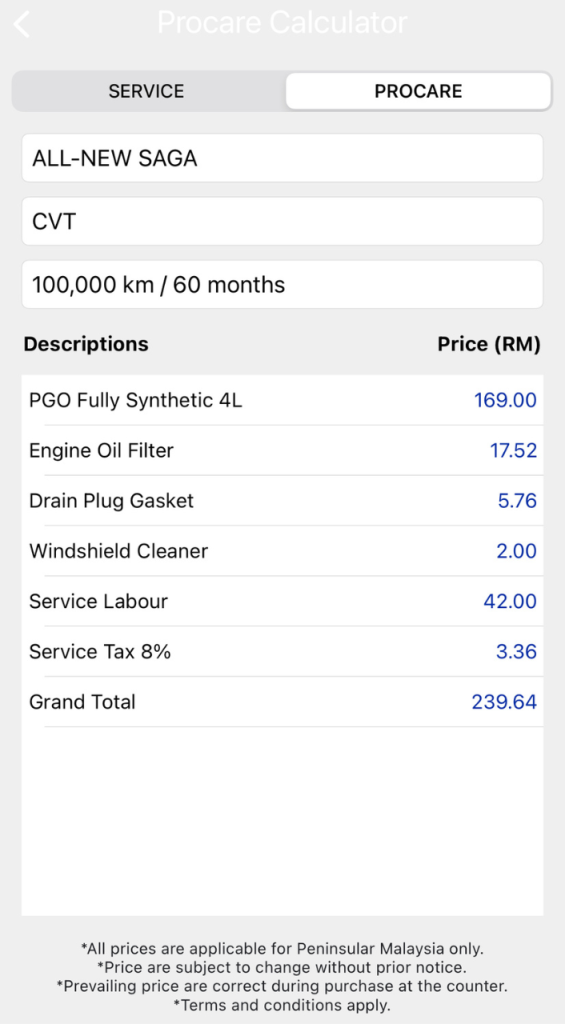The image size is (565, 1024).
Task: Select the Service Labour row label
Action: point(98,601)
